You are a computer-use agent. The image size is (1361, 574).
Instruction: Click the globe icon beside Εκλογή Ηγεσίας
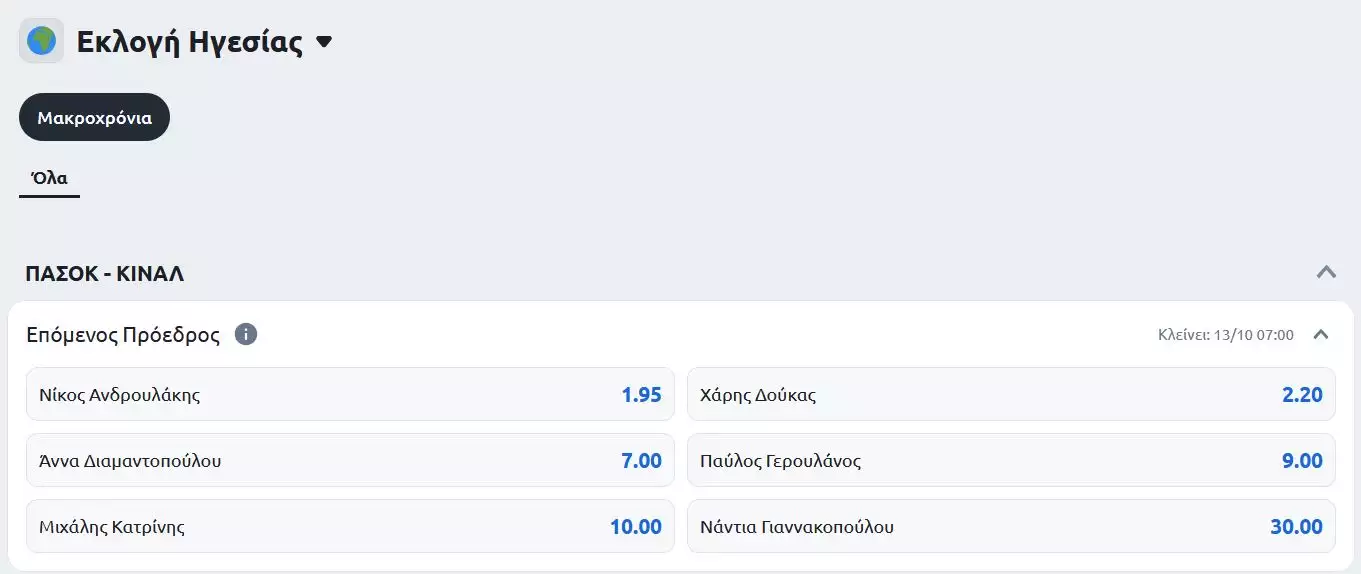coord(42,41)
